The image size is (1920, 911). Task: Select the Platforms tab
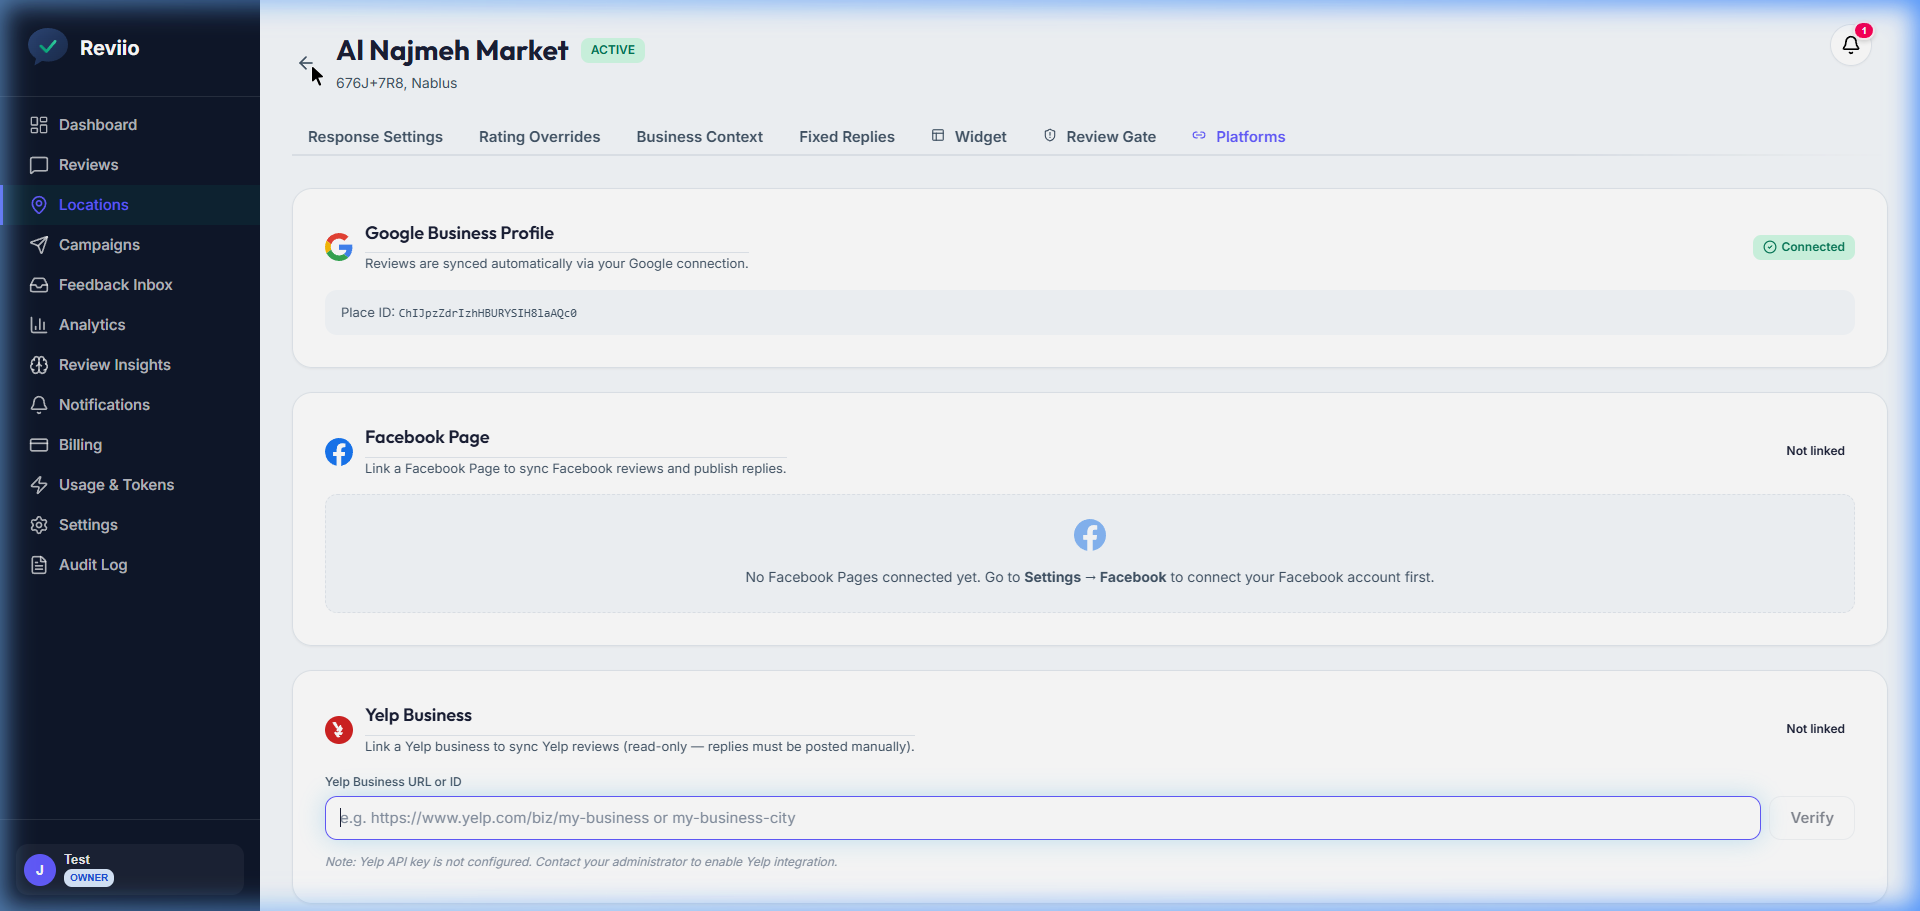[x=1239, y=137]
